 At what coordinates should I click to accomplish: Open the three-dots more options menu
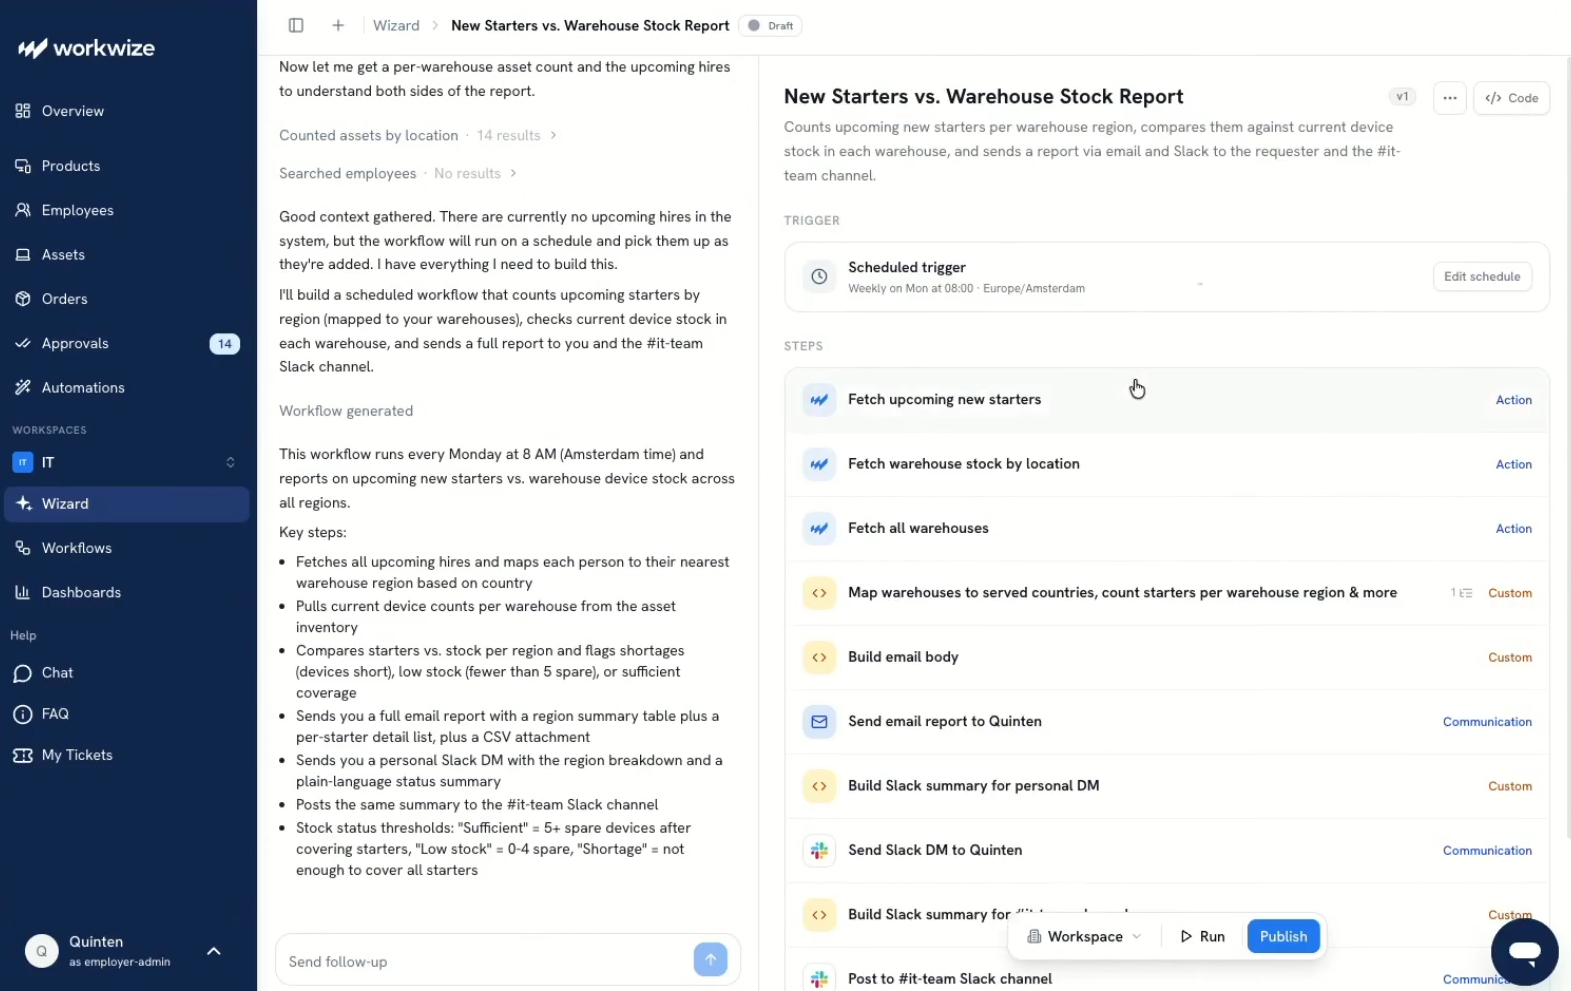(1450, 98)
